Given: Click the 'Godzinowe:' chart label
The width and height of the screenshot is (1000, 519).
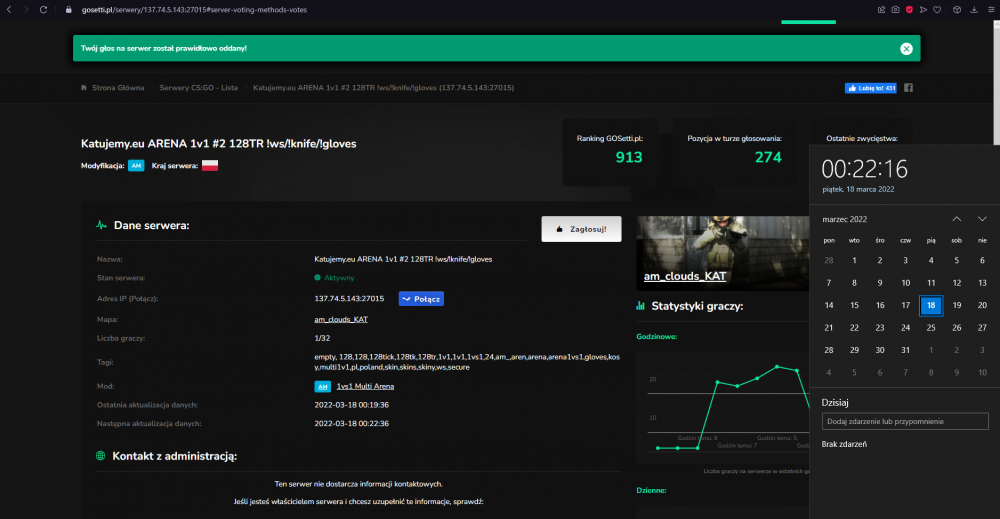Looking at the screenshot, I should [656, 337].
